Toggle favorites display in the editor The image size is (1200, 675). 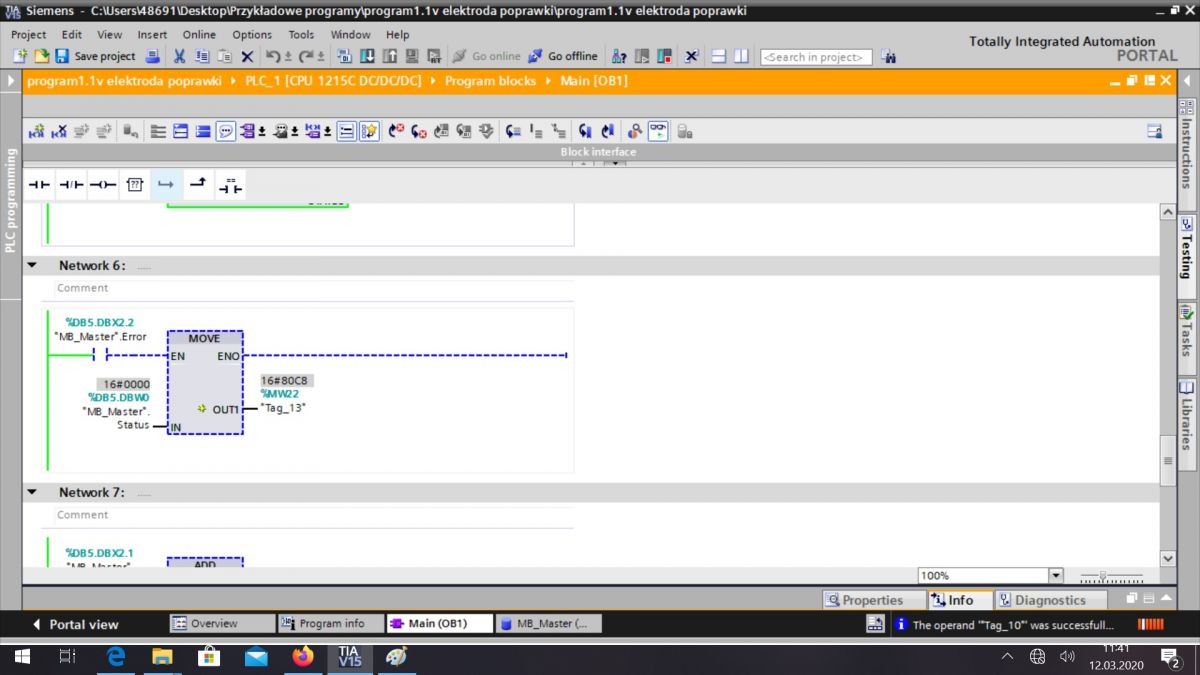pos(369,131)
